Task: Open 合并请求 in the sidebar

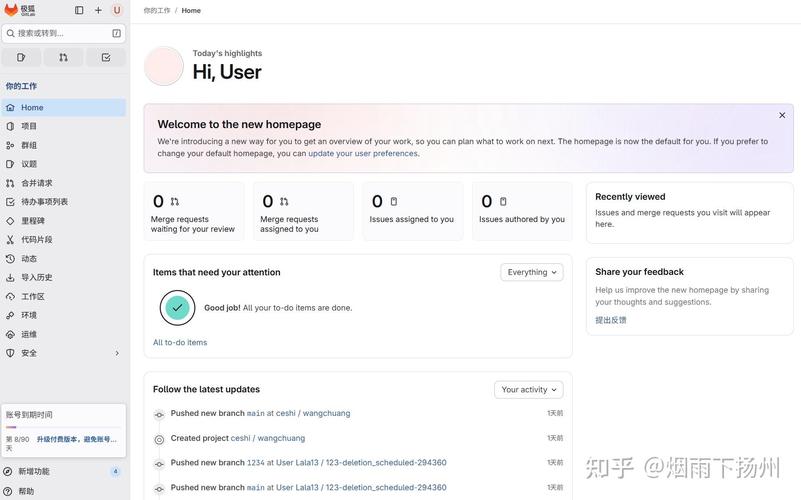Action: point(64,183)
